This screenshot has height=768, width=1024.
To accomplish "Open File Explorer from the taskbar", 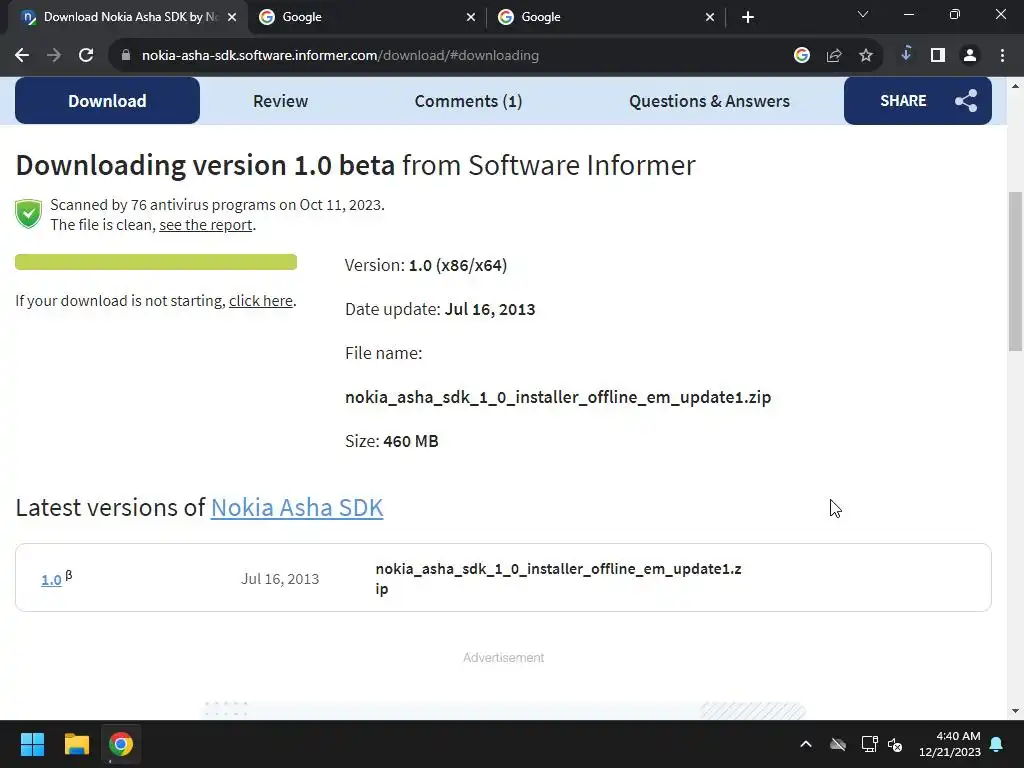I will tap(76, 744).
